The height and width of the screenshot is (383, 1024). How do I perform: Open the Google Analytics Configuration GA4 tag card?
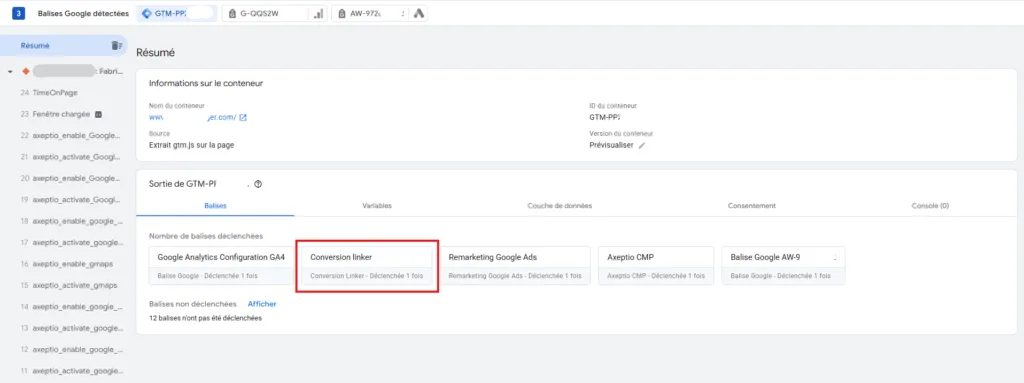pos(221,265)
